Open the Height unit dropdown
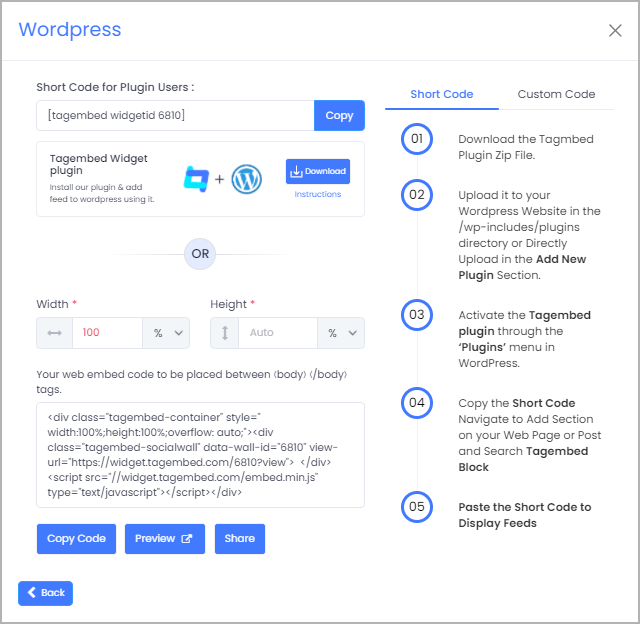The width and height of the screenshot is (640, 624). tap(341, 333)
